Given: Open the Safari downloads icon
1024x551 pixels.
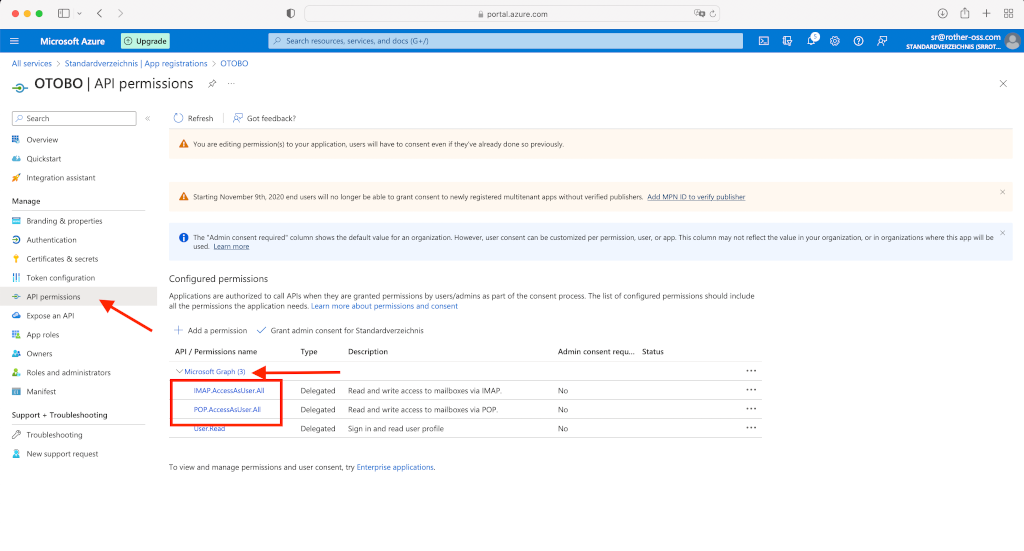Looking at the screenshot, I should [x=942, y=13].
